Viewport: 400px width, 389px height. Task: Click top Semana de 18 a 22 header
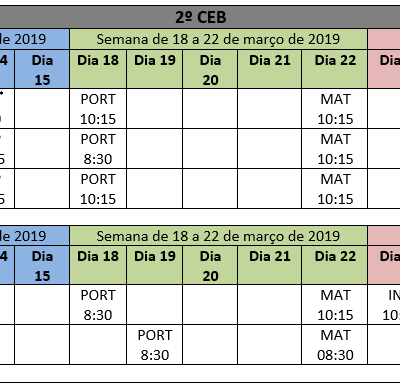tap(218, 39)
